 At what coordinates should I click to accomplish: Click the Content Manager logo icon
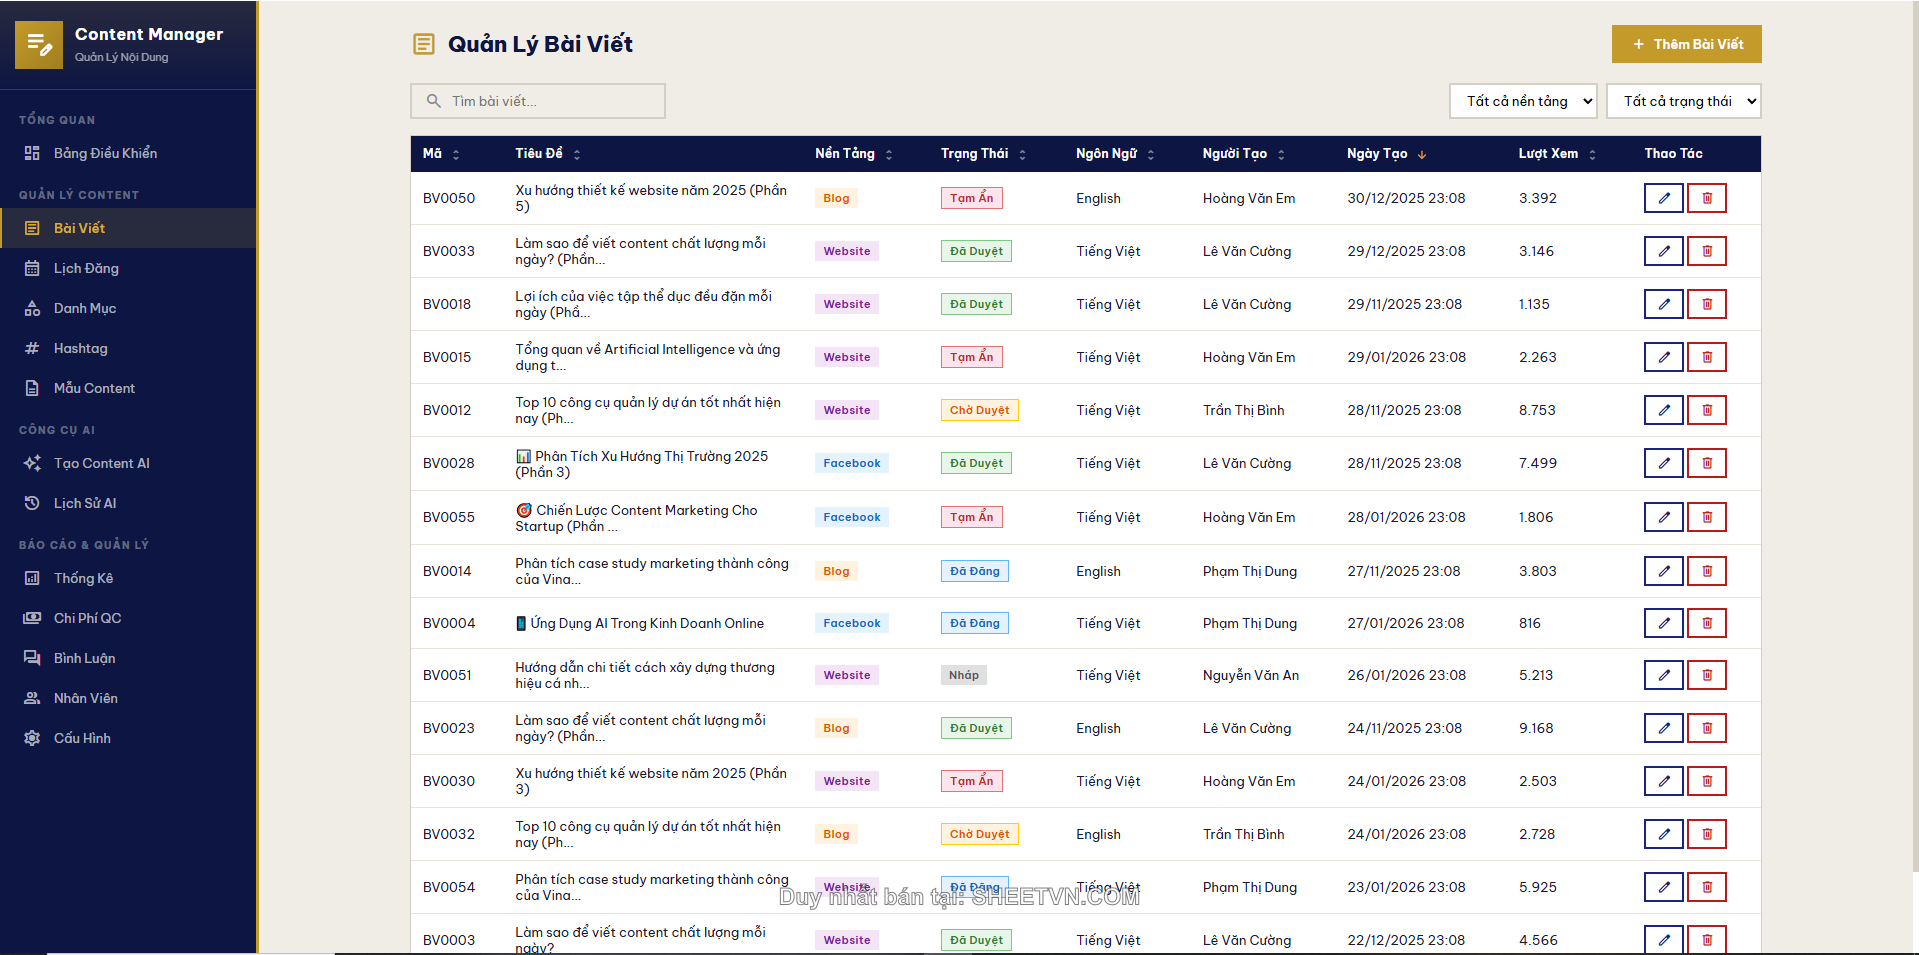pos(39,45)
